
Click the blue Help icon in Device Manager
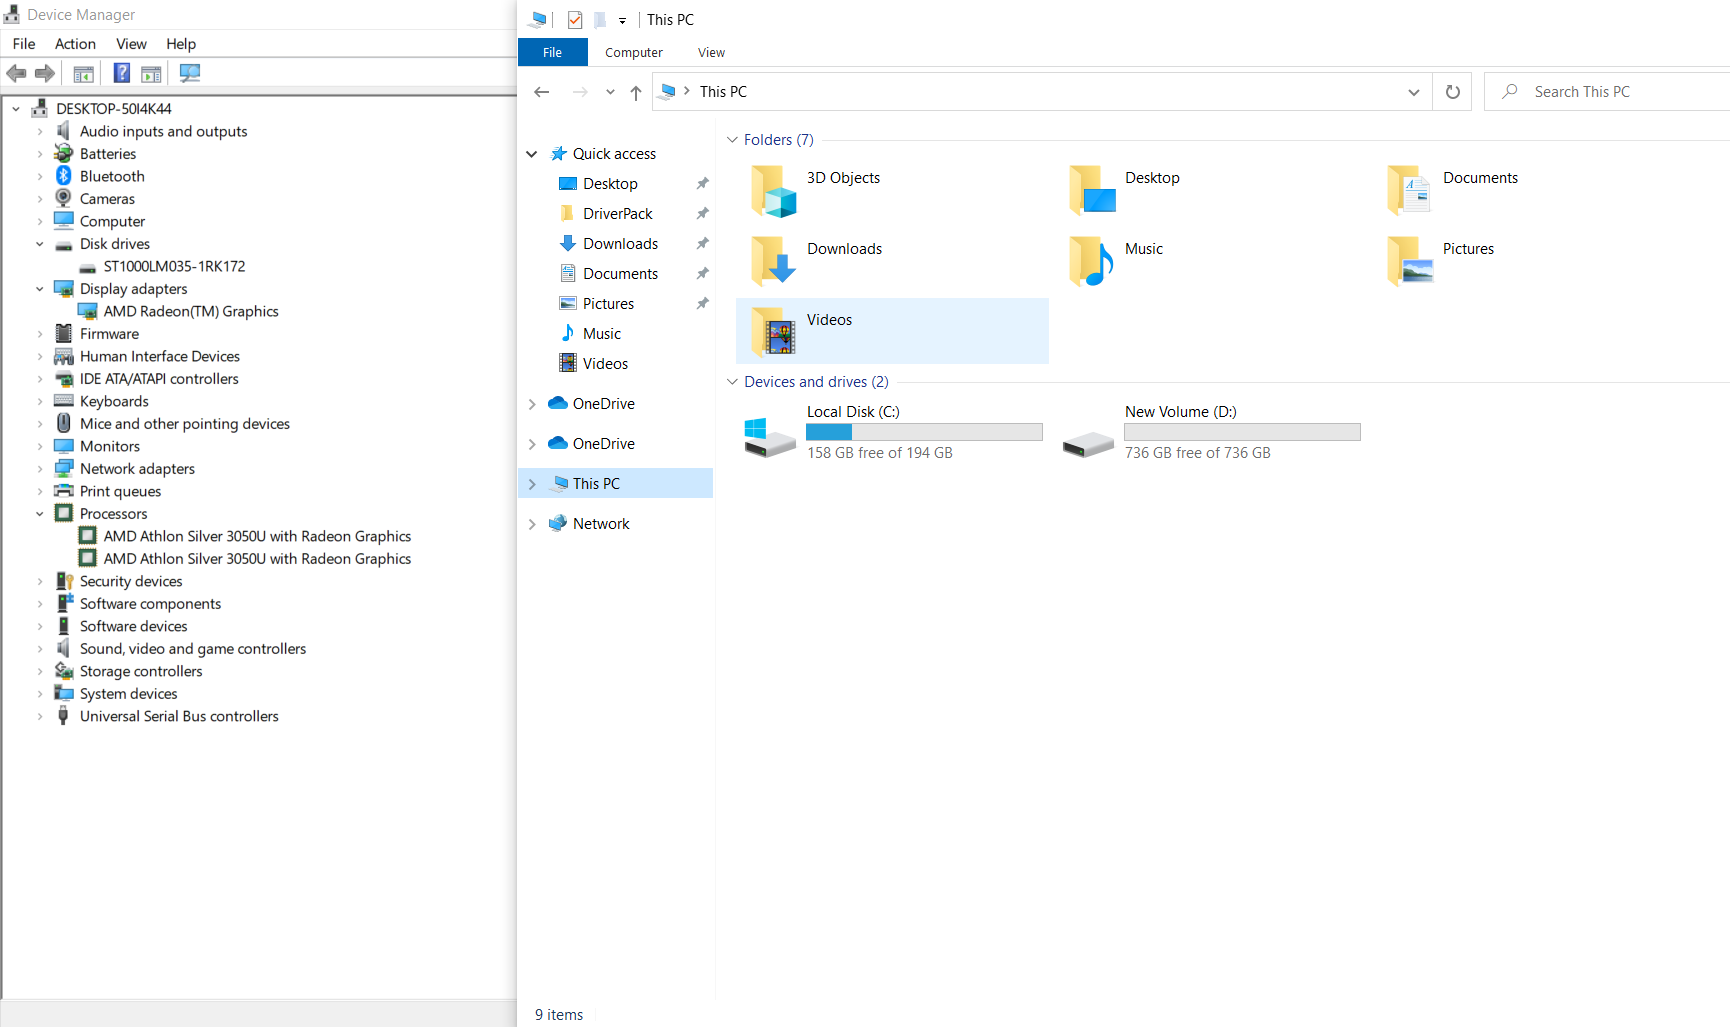(121, 73)
